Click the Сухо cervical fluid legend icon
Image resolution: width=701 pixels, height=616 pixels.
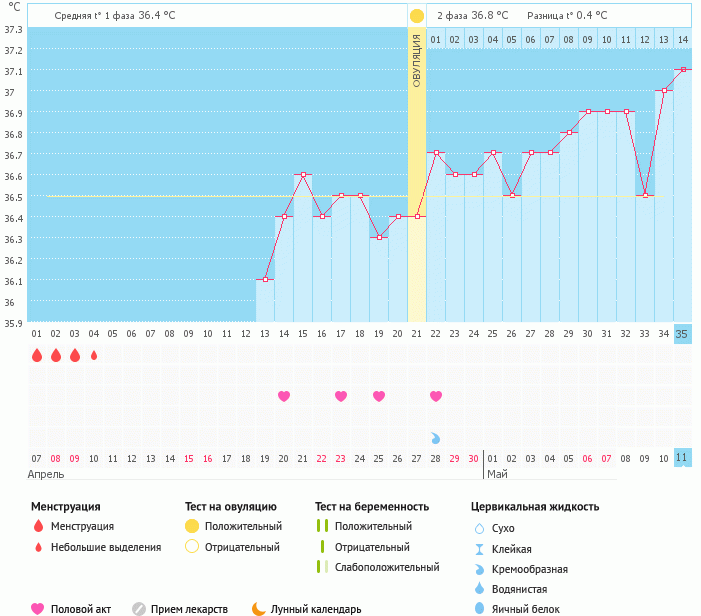tap(479, 528)
